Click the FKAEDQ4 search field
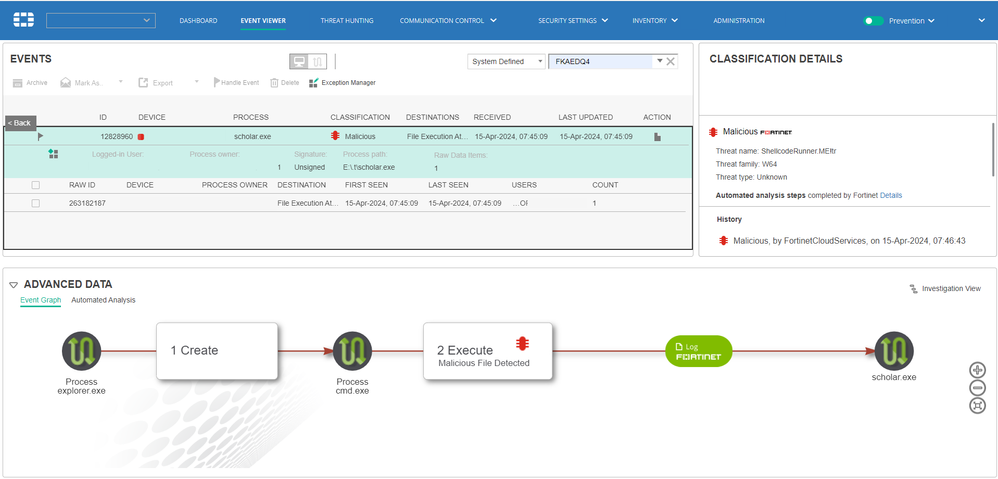 [x=601, y=62]
